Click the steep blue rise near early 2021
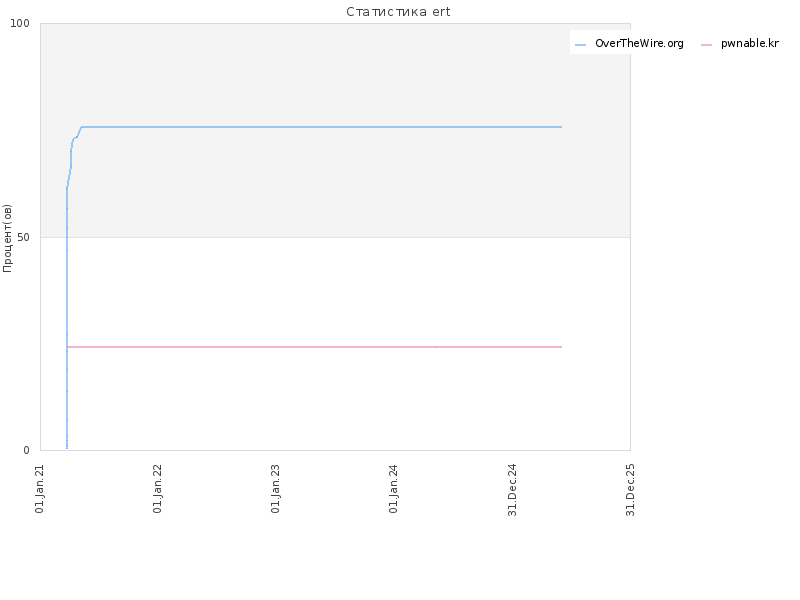Viewport: 800px width, 600px height. tap(67, 316)
